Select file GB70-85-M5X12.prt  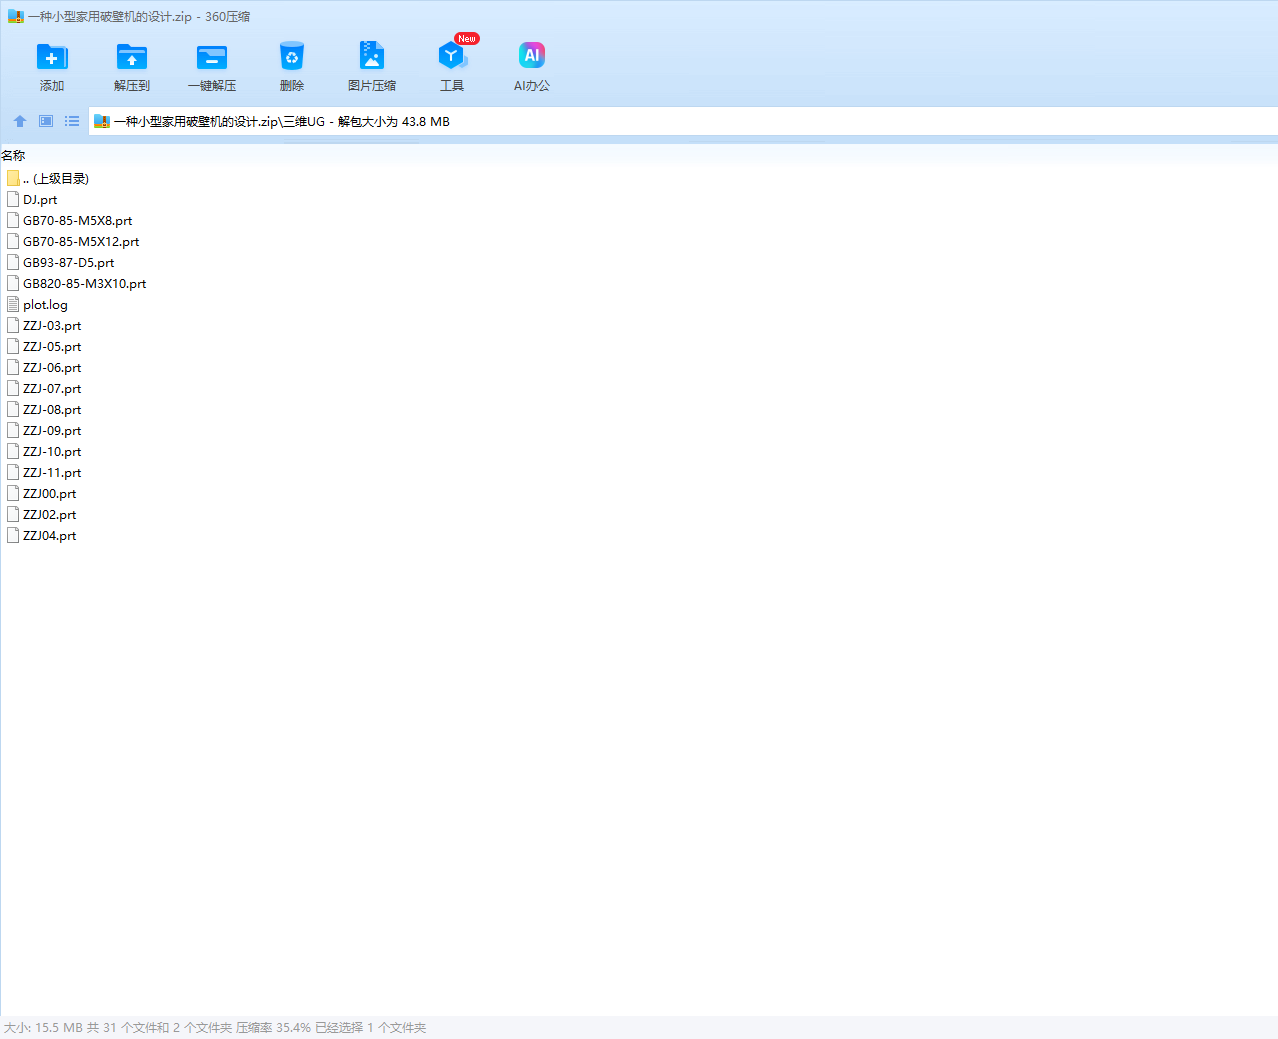pos(73,241)
